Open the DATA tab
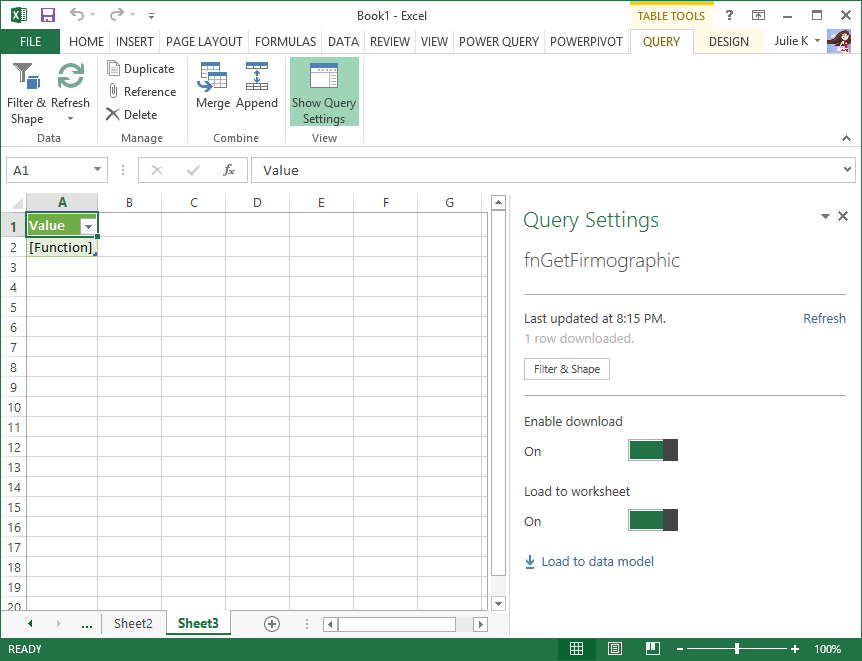The width and height of the screenshot is (862, 661). pos(343,42)
